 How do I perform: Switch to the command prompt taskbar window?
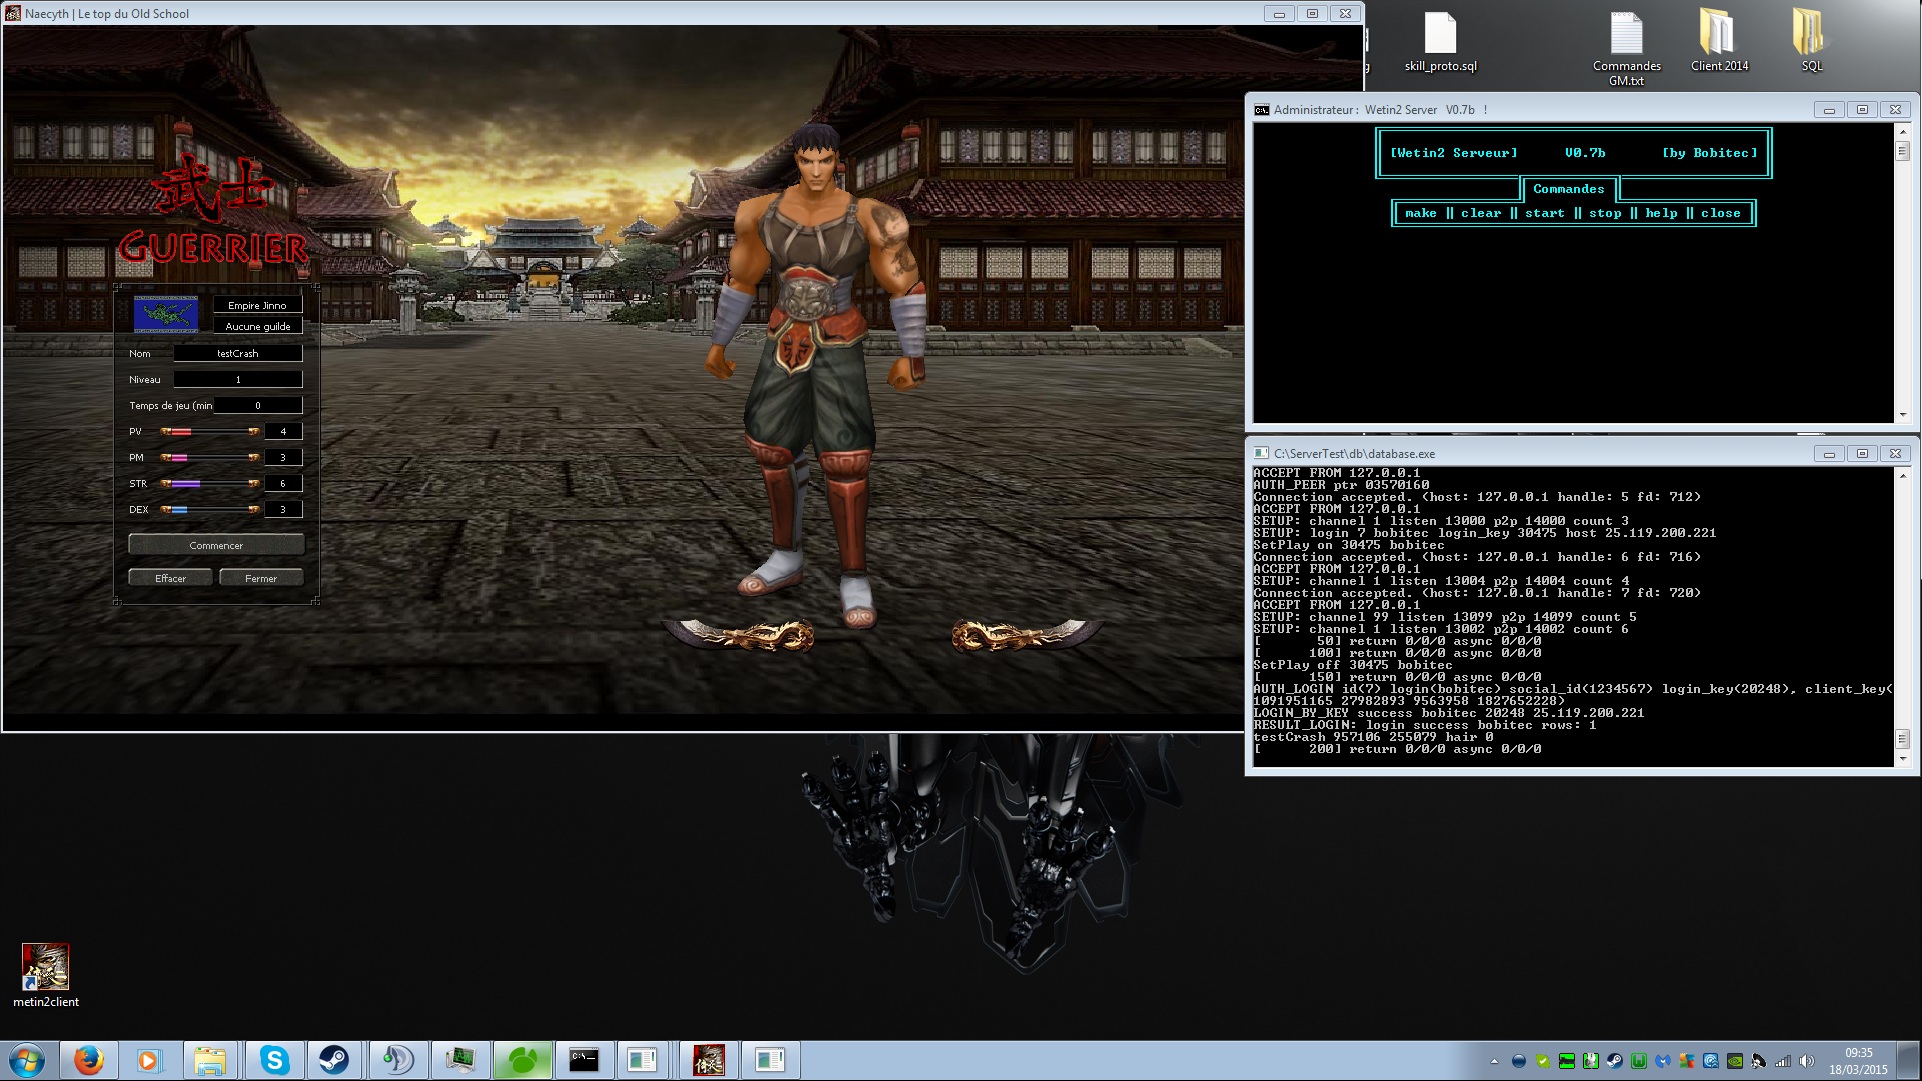tap(584, 1060)
